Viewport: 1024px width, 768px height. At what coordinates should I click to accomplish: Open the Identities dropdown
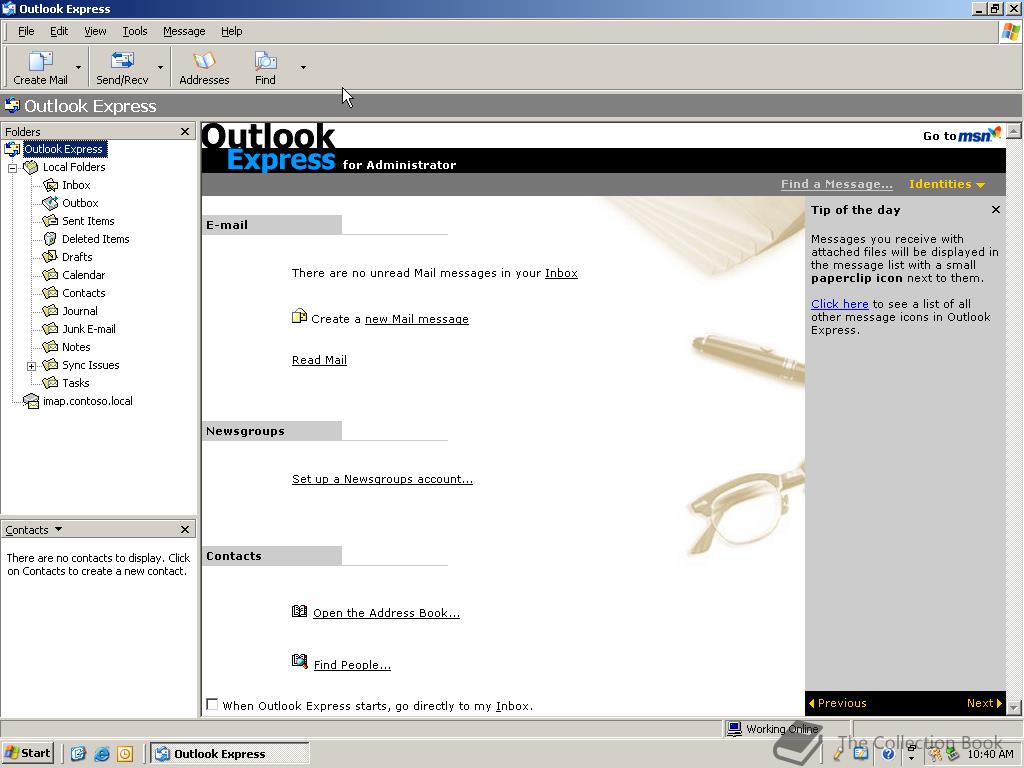pos(946,184)
